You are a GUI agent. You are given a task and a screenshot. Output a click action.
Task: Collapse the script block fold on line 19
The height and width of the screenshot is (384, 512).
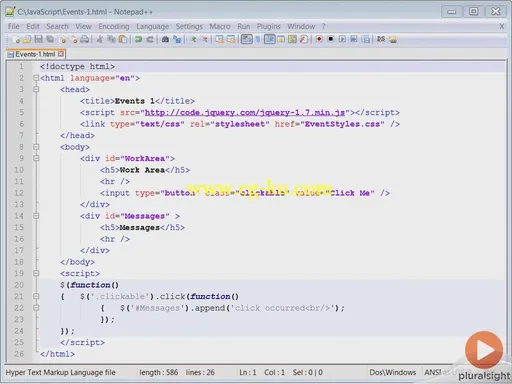(36, 273)
